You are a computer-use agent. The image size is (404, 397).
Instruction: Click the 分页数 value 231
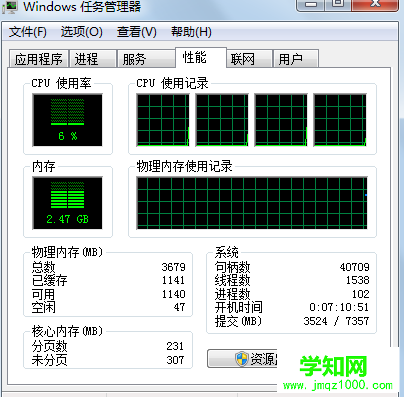click(x=175, y=346)
